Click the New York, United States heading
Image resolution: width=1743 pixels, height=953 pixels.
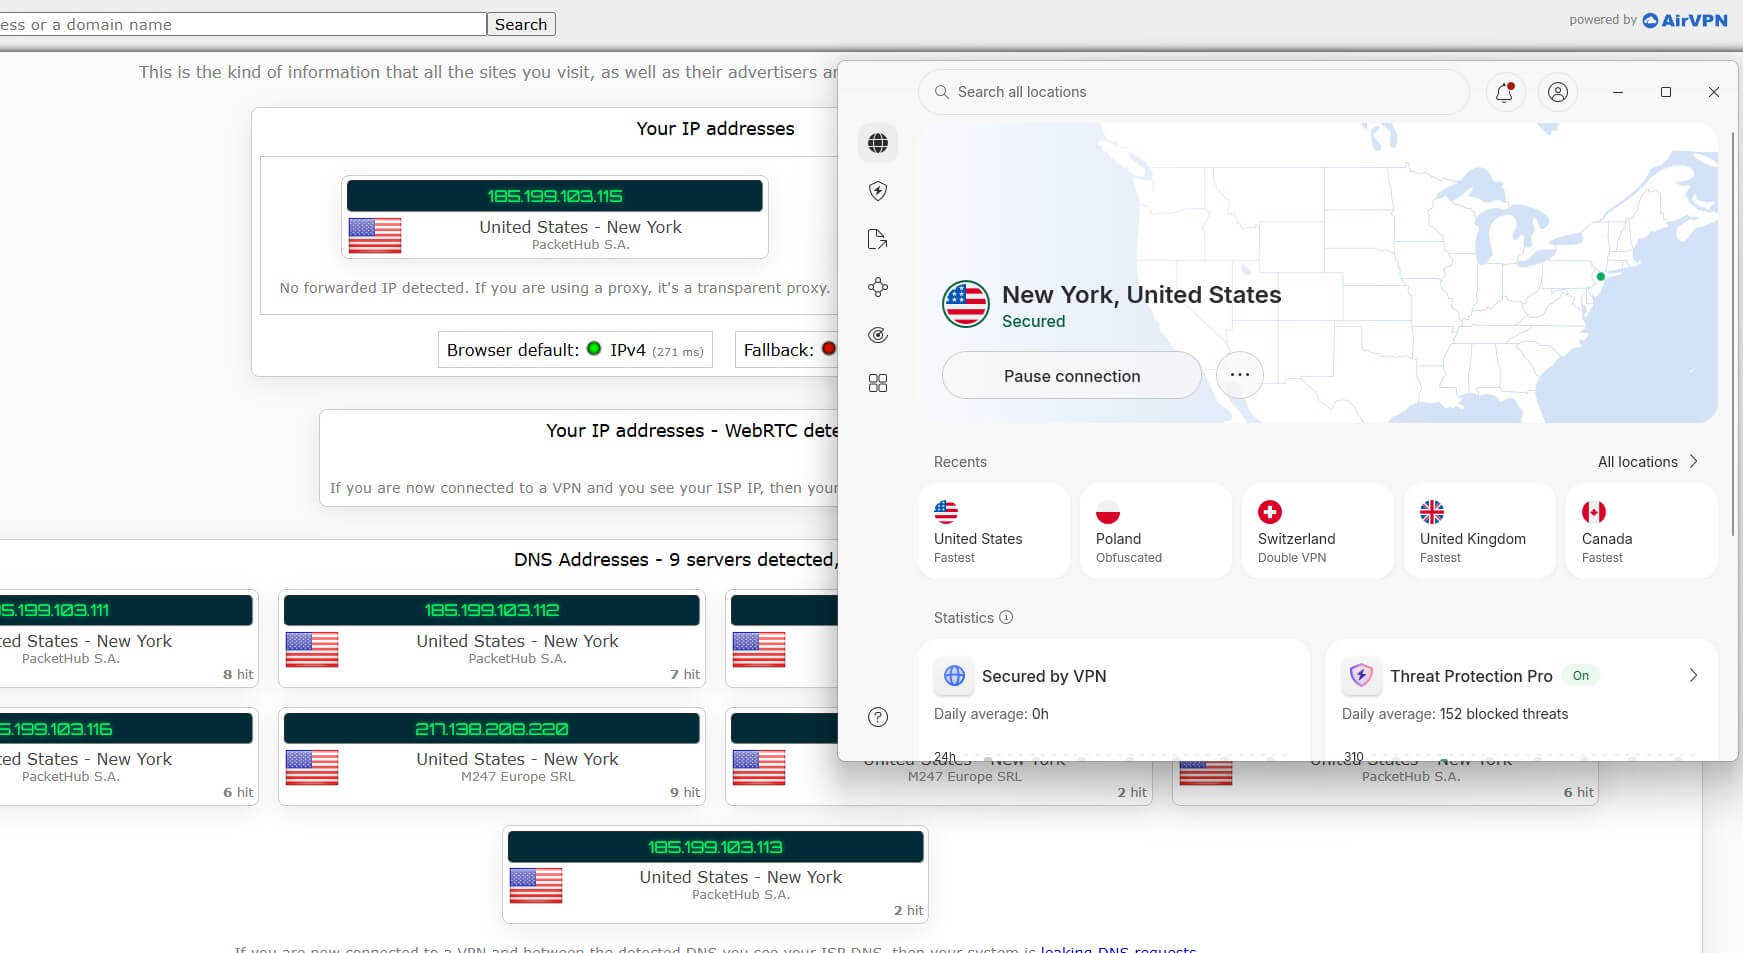(1142, 295)
